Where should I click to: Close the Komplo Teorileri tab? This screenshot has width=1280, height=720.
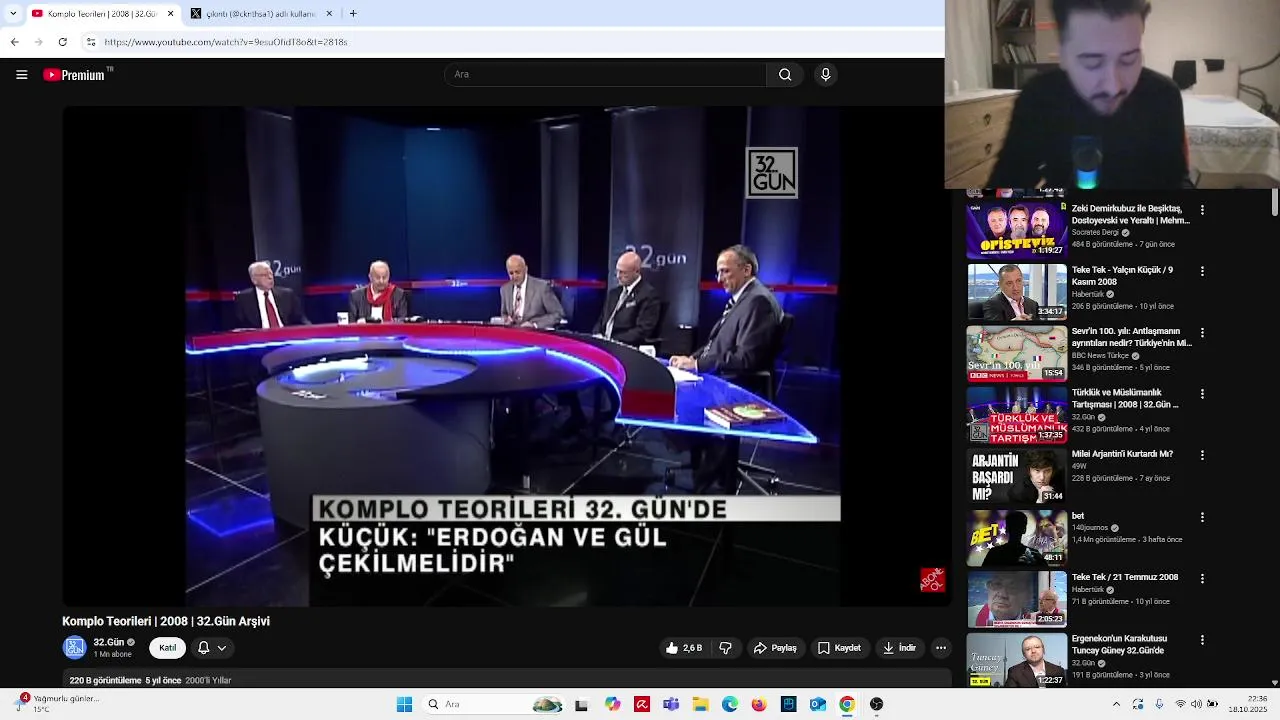pyautogui.click(x=170, y=14)
